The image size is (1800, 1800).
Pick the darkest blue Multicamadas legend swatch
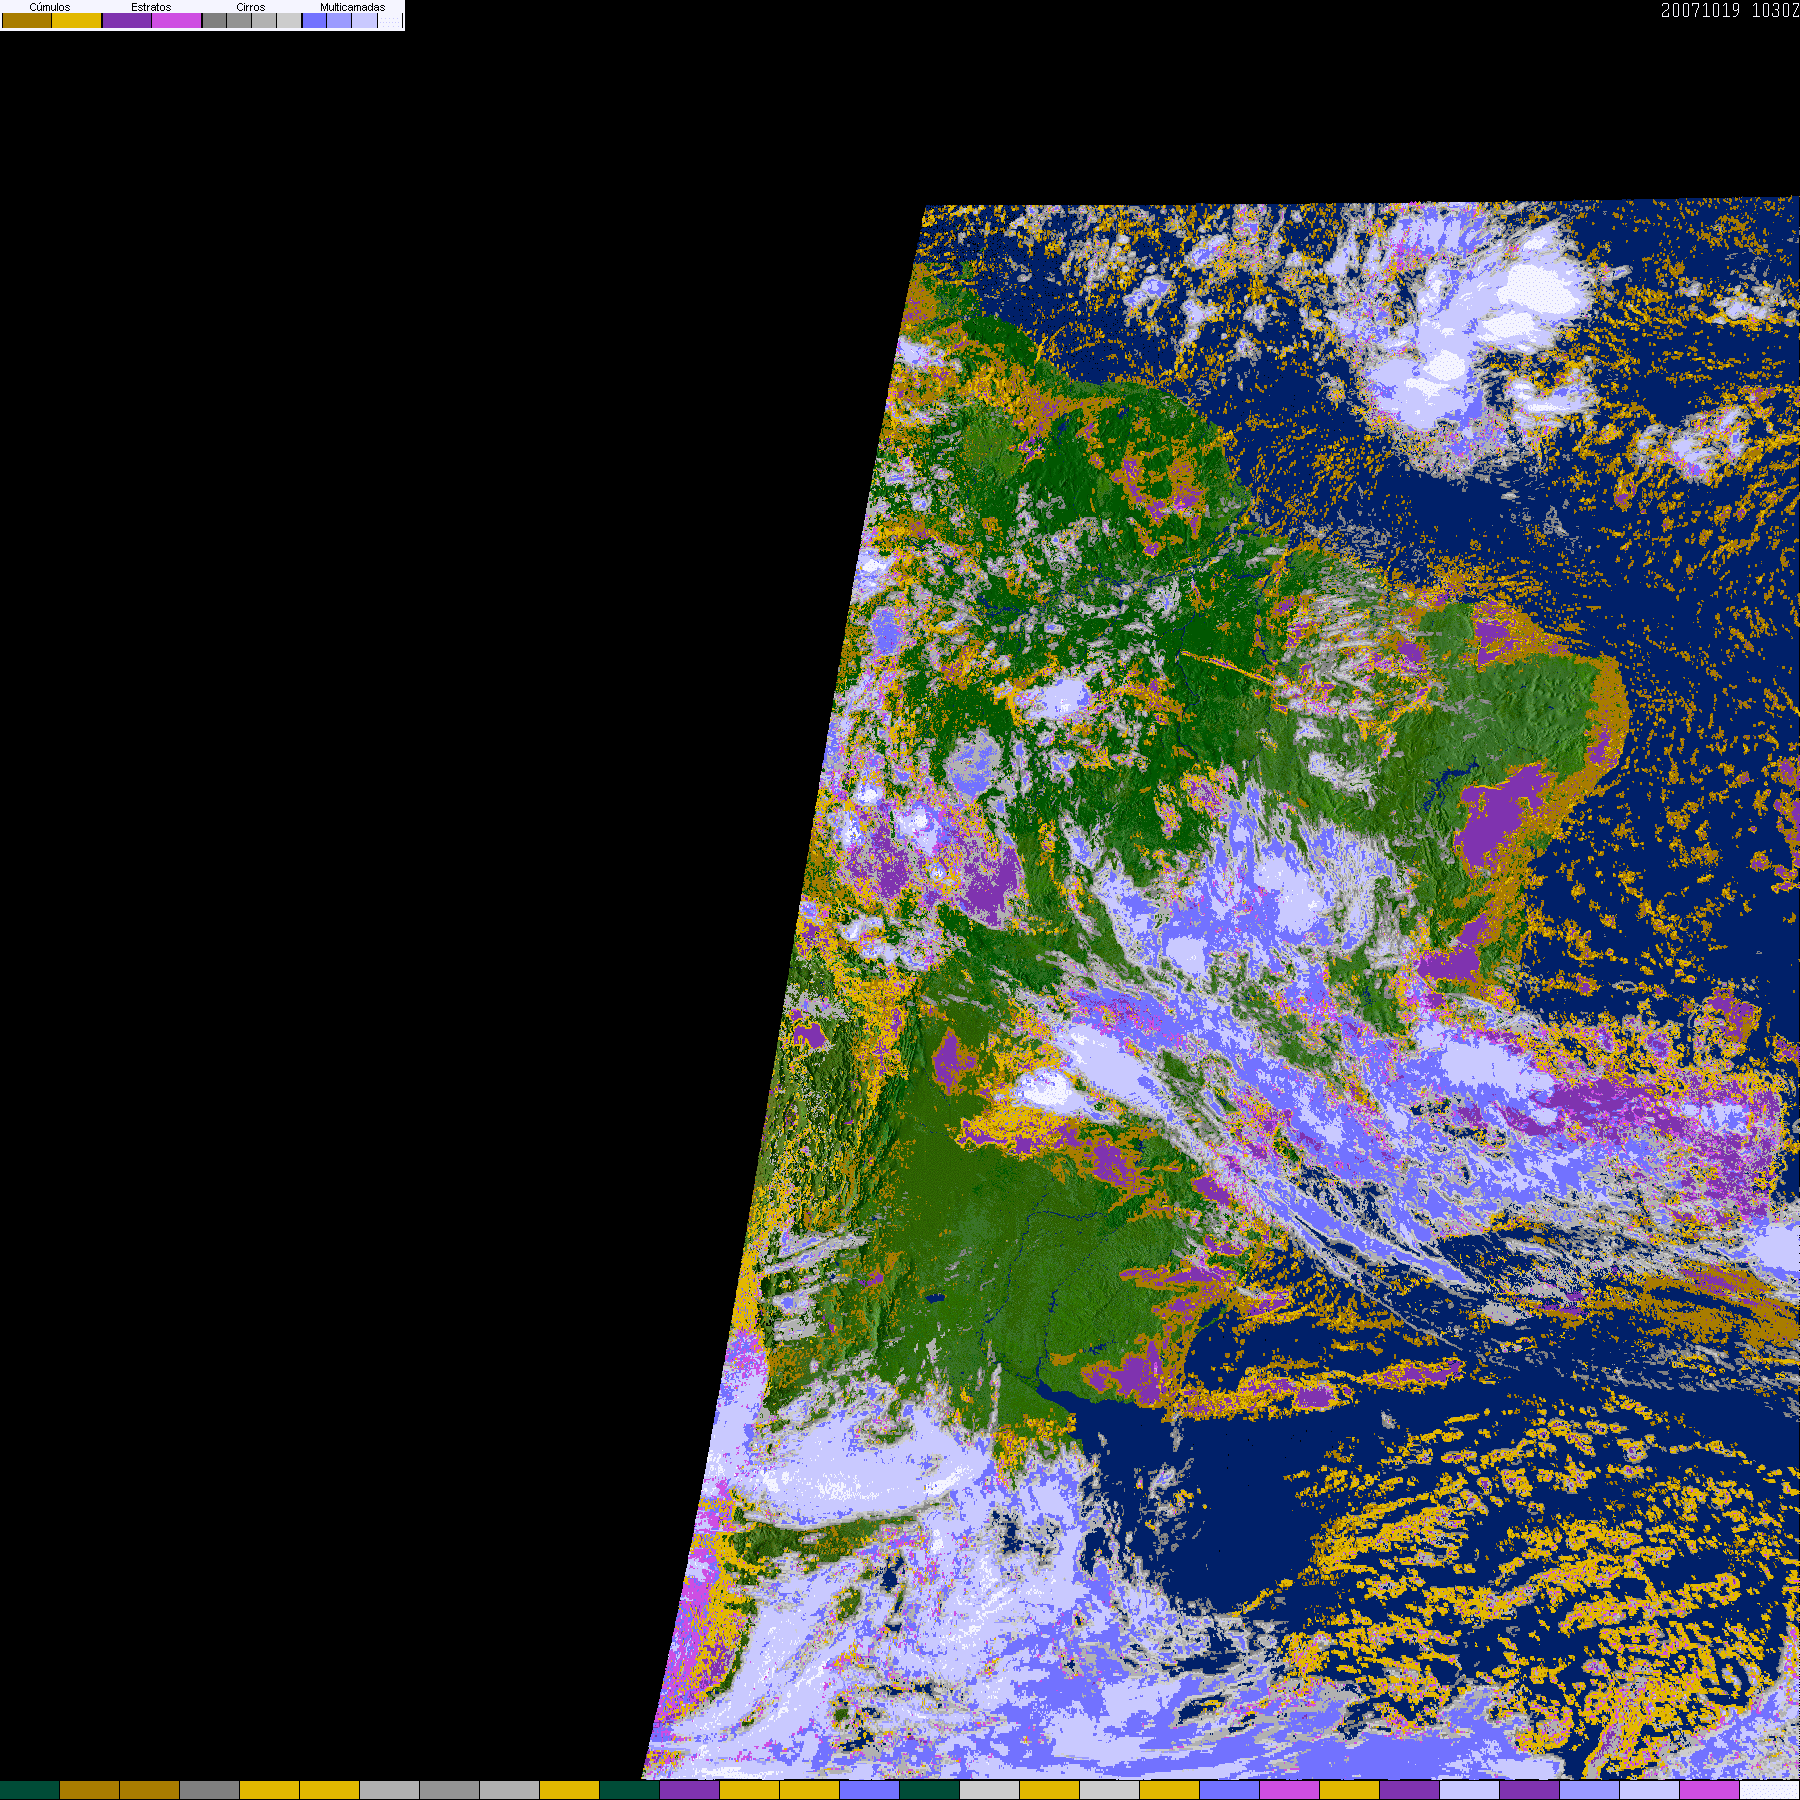(x=314, y=20)
